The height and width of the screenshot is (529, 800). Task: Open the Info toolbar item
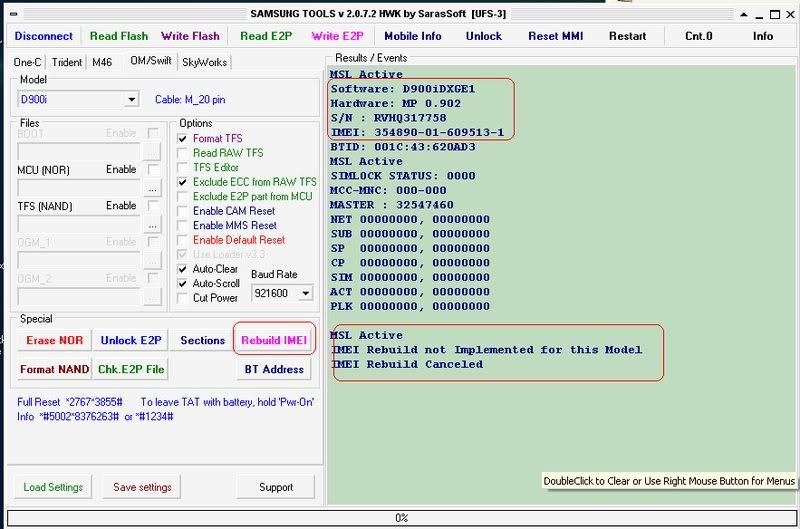[x=763, y=36]
